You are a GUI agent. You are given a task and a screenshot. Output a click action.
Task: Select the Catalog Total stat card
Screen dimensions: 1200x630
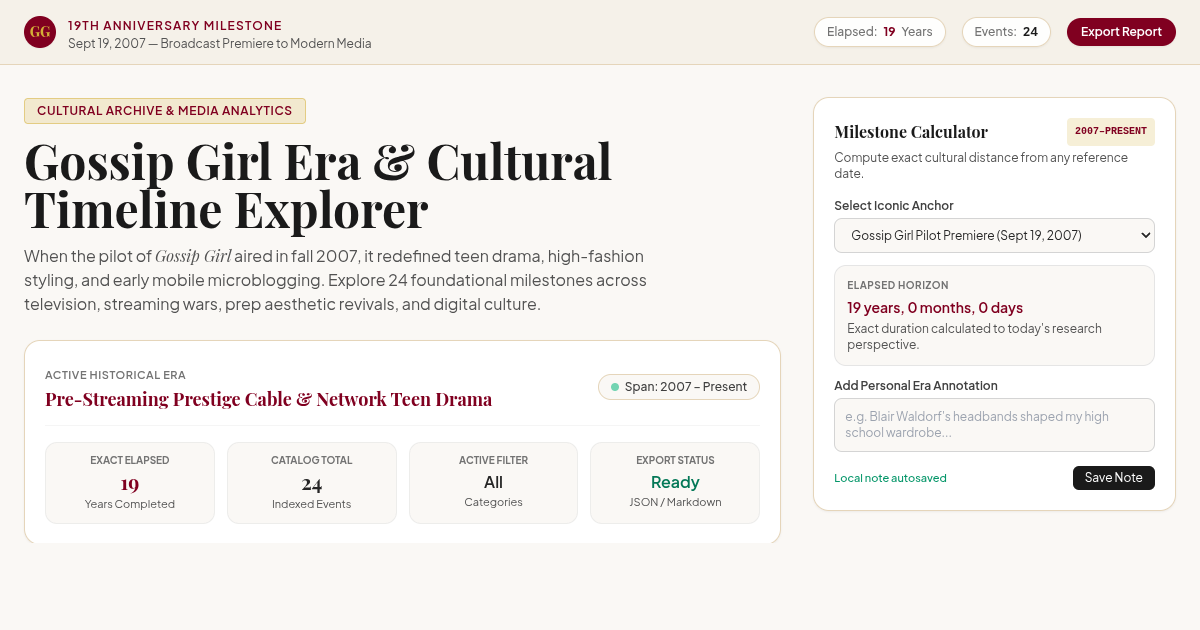(312, 483)
